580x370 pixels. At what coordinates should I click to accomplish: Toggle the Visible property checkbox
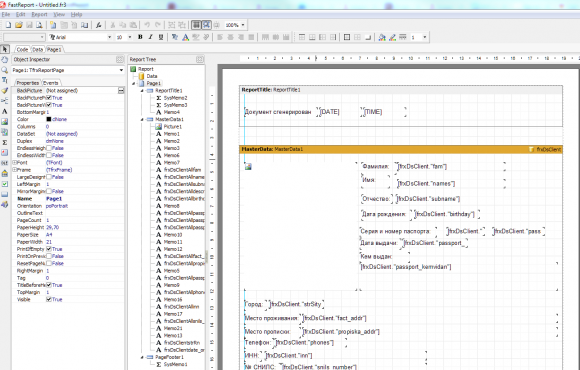tap(48, 300)
